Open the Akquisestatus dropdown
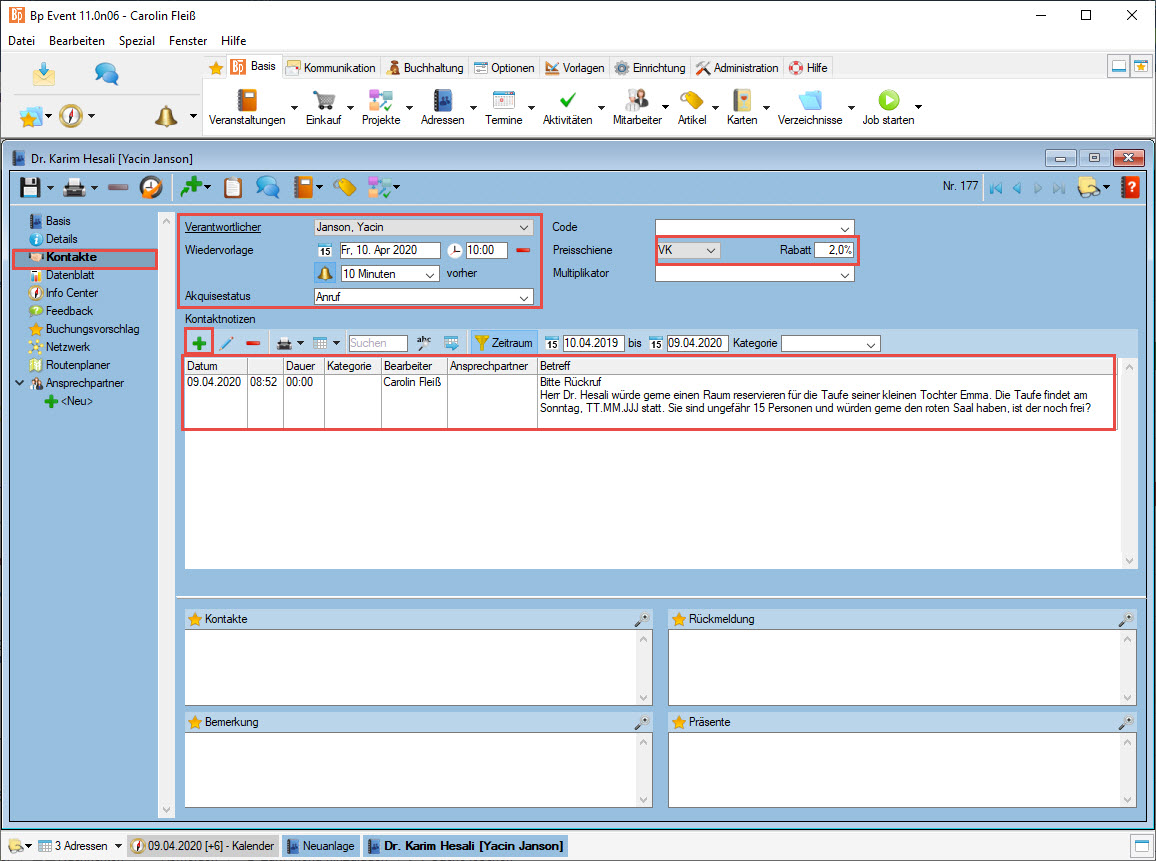 525,297
